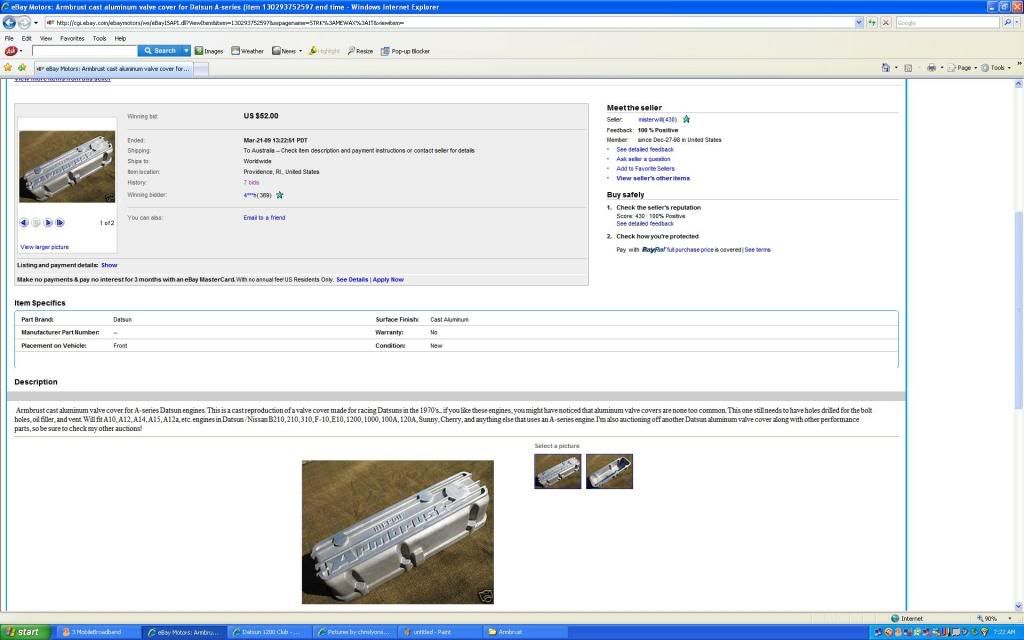Open the Favorites menu

tap(72, 38)
